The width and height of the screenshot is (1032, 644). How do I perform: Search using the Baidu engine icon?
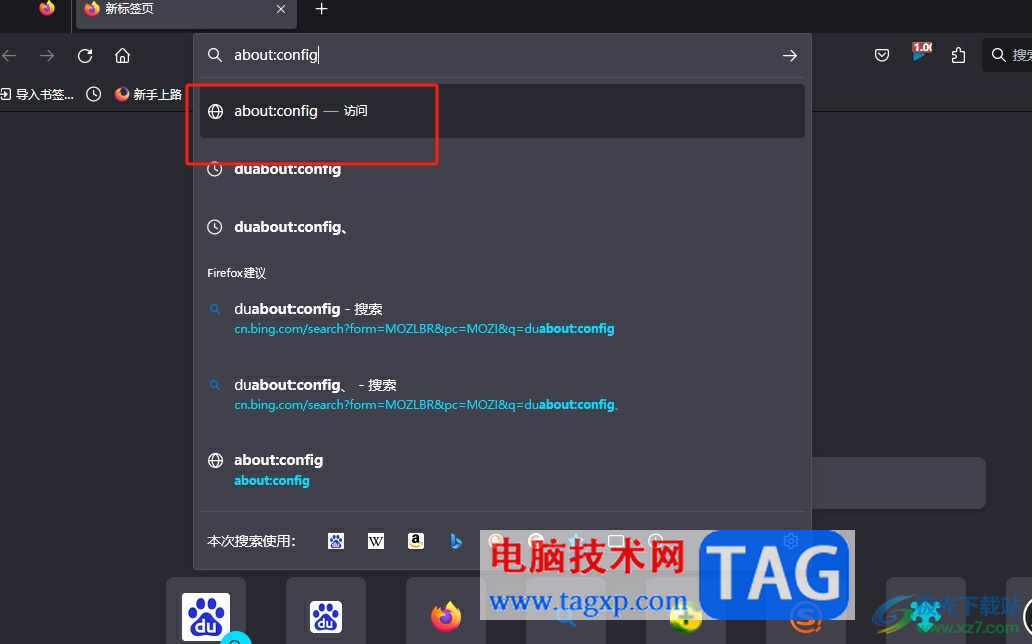pyautogui.click(x=336, y=541)
